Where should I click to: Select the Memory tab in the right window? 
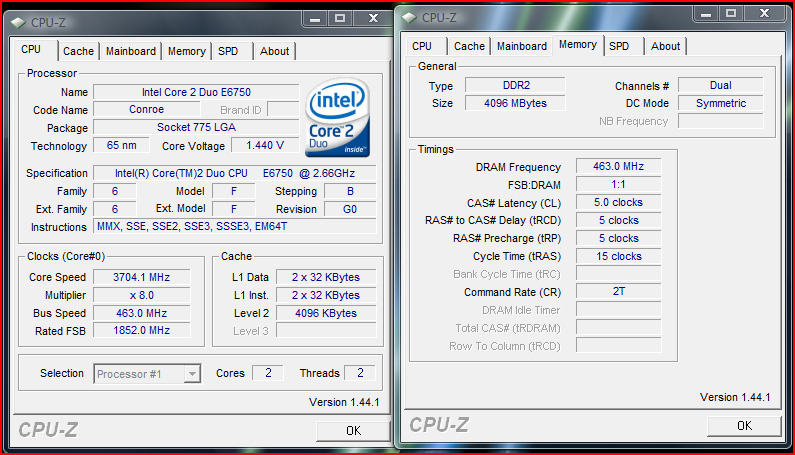578,45
